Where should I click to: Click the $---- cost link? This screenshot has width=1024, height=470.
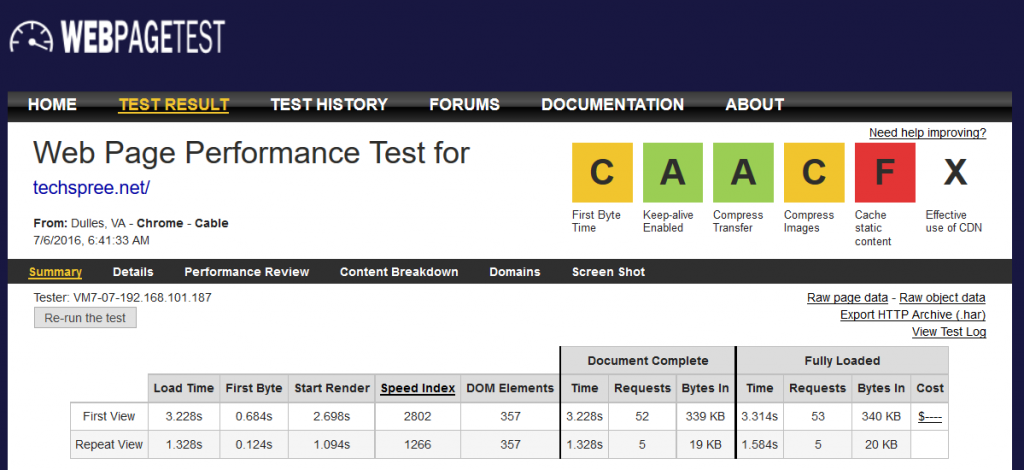[x=930, y=416]
